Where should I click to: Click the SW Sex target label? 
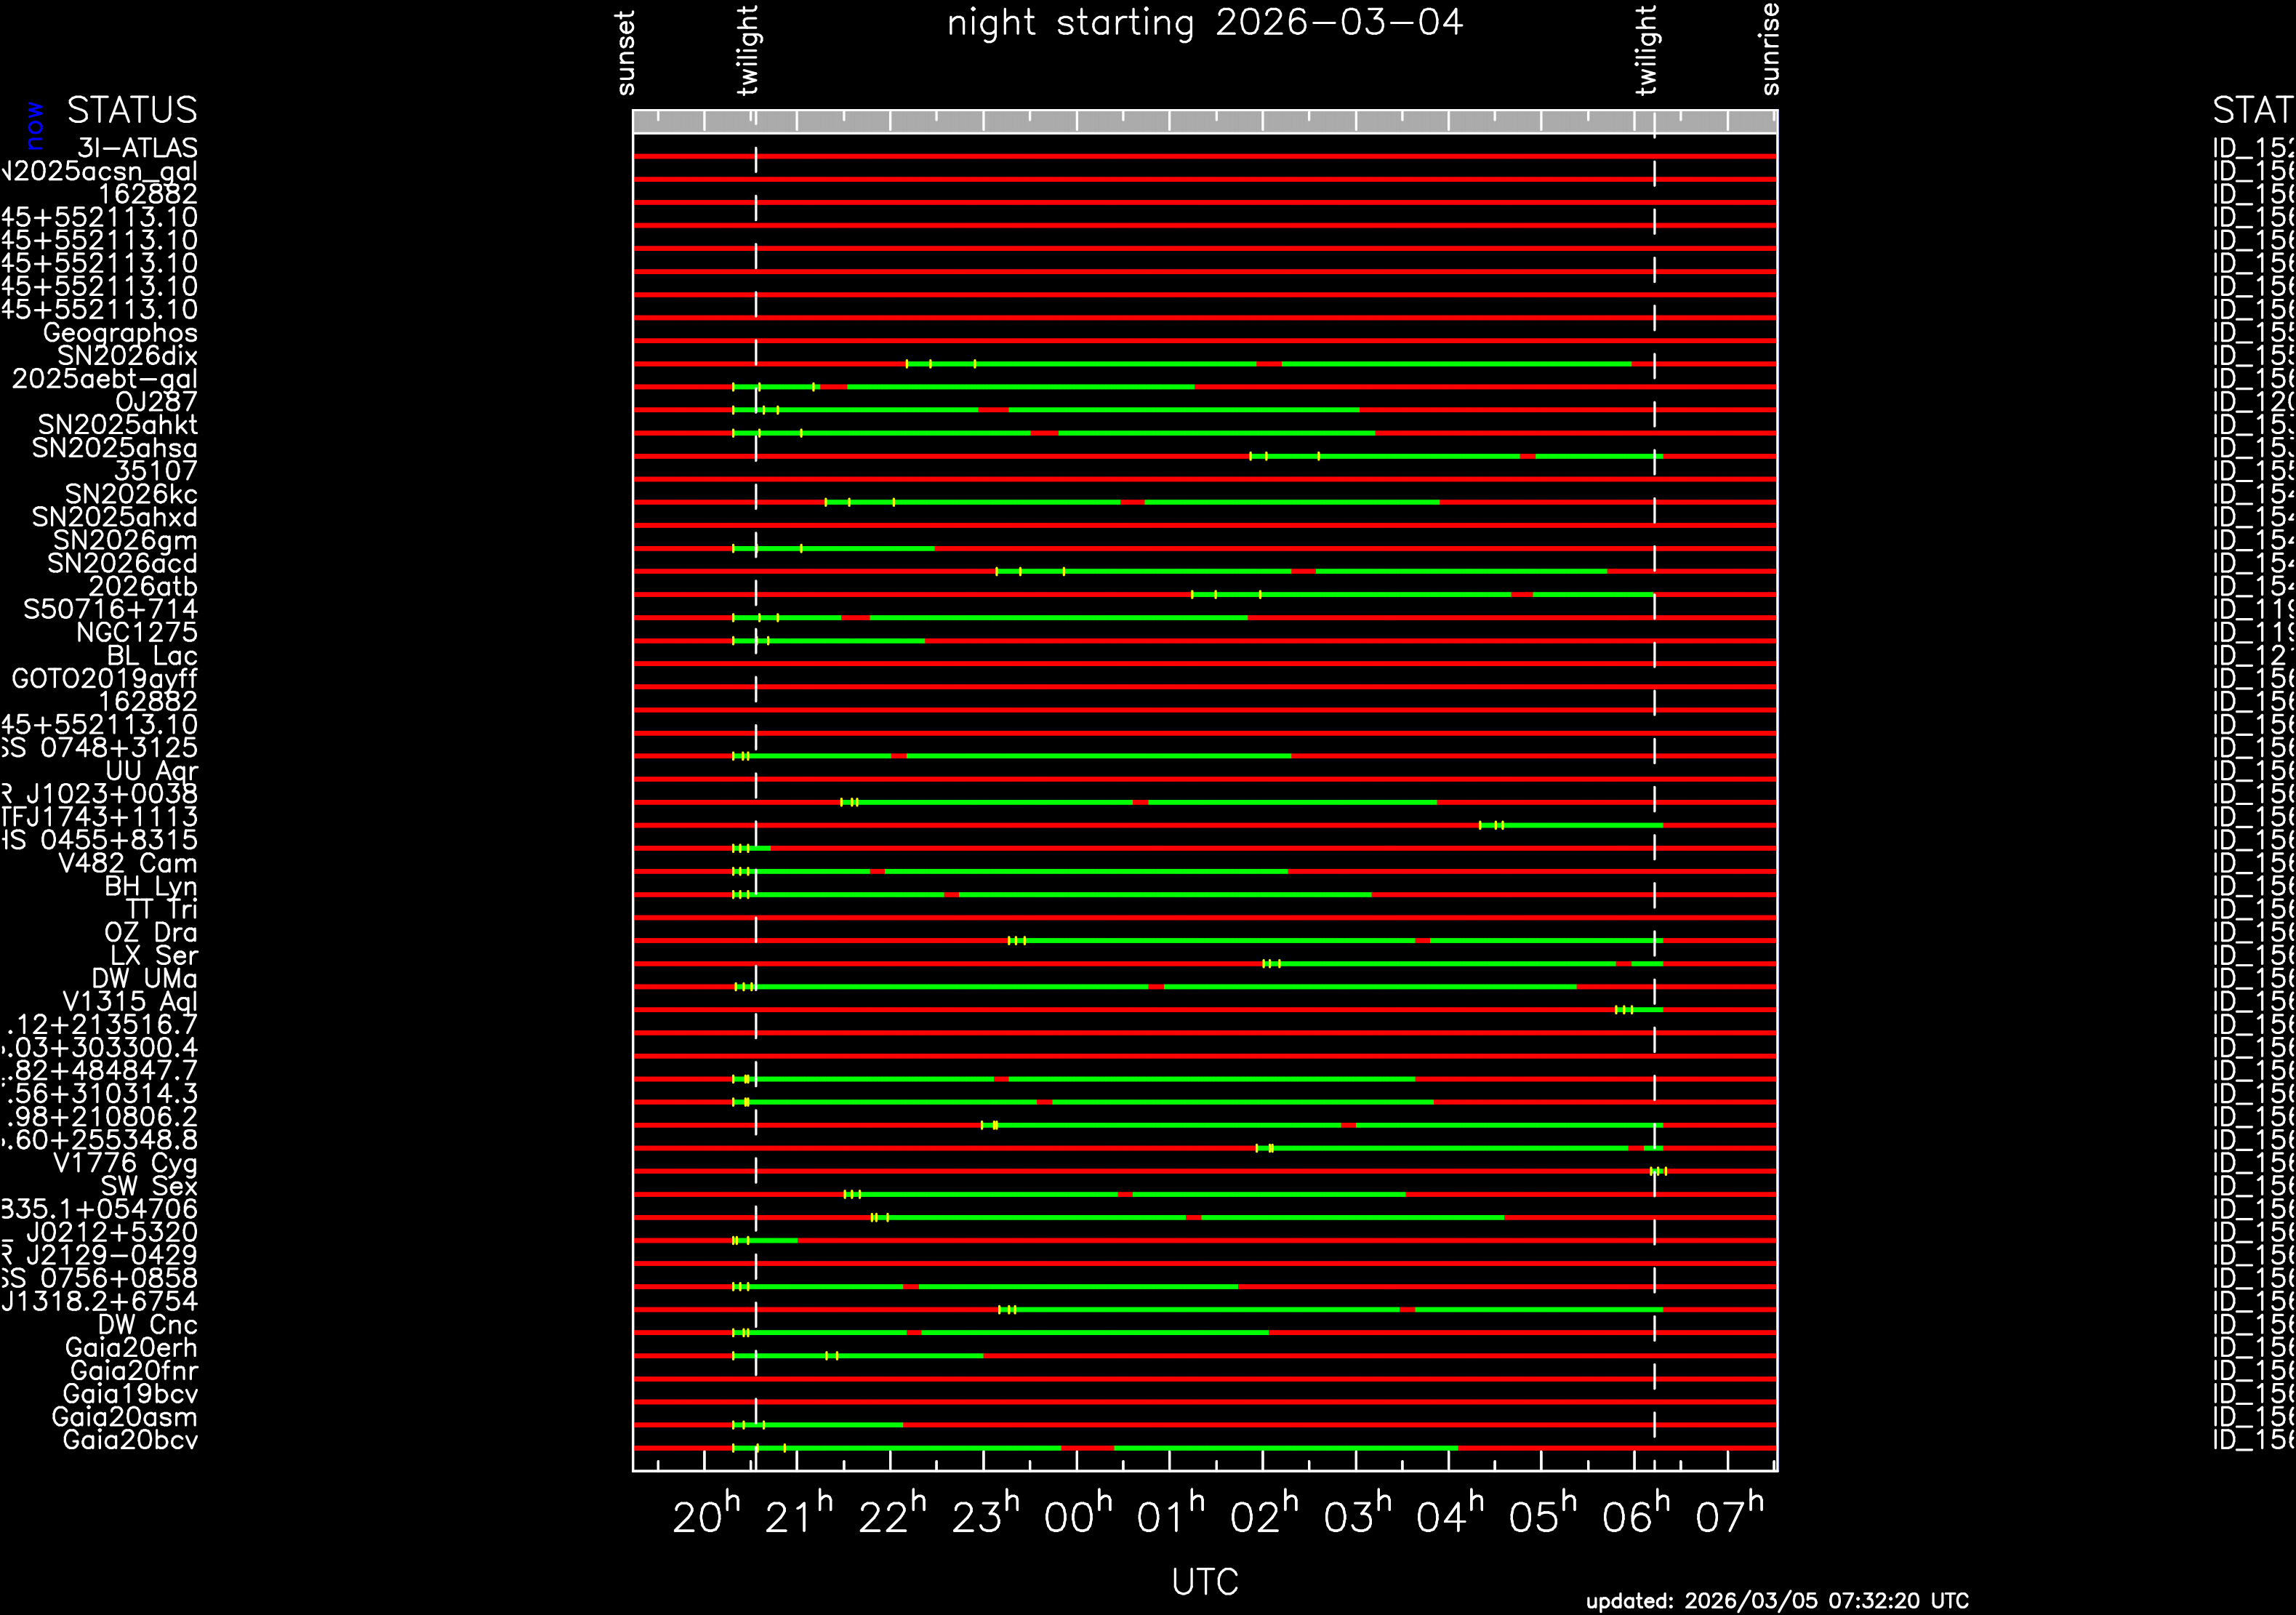click(x=149, y=1187)
